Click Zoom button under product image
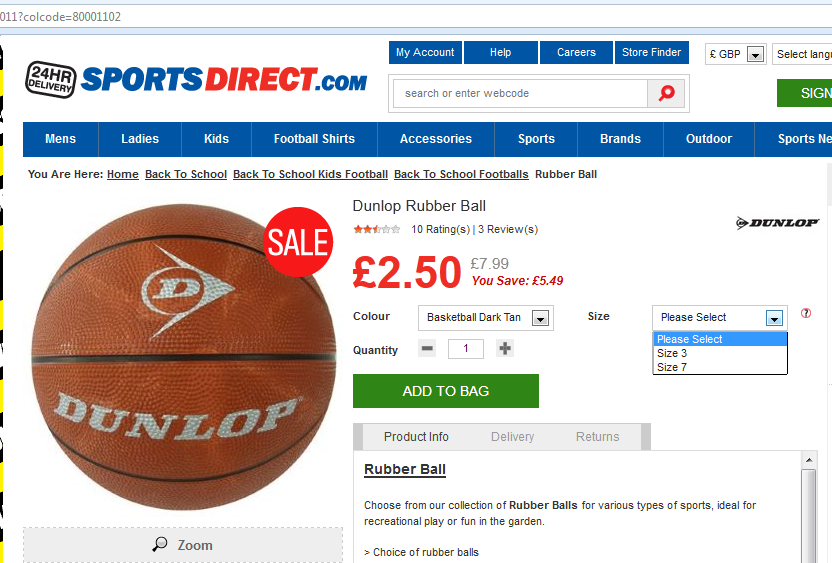The width and height of the screenshot is (832, 563). click(x=183, y=545)
